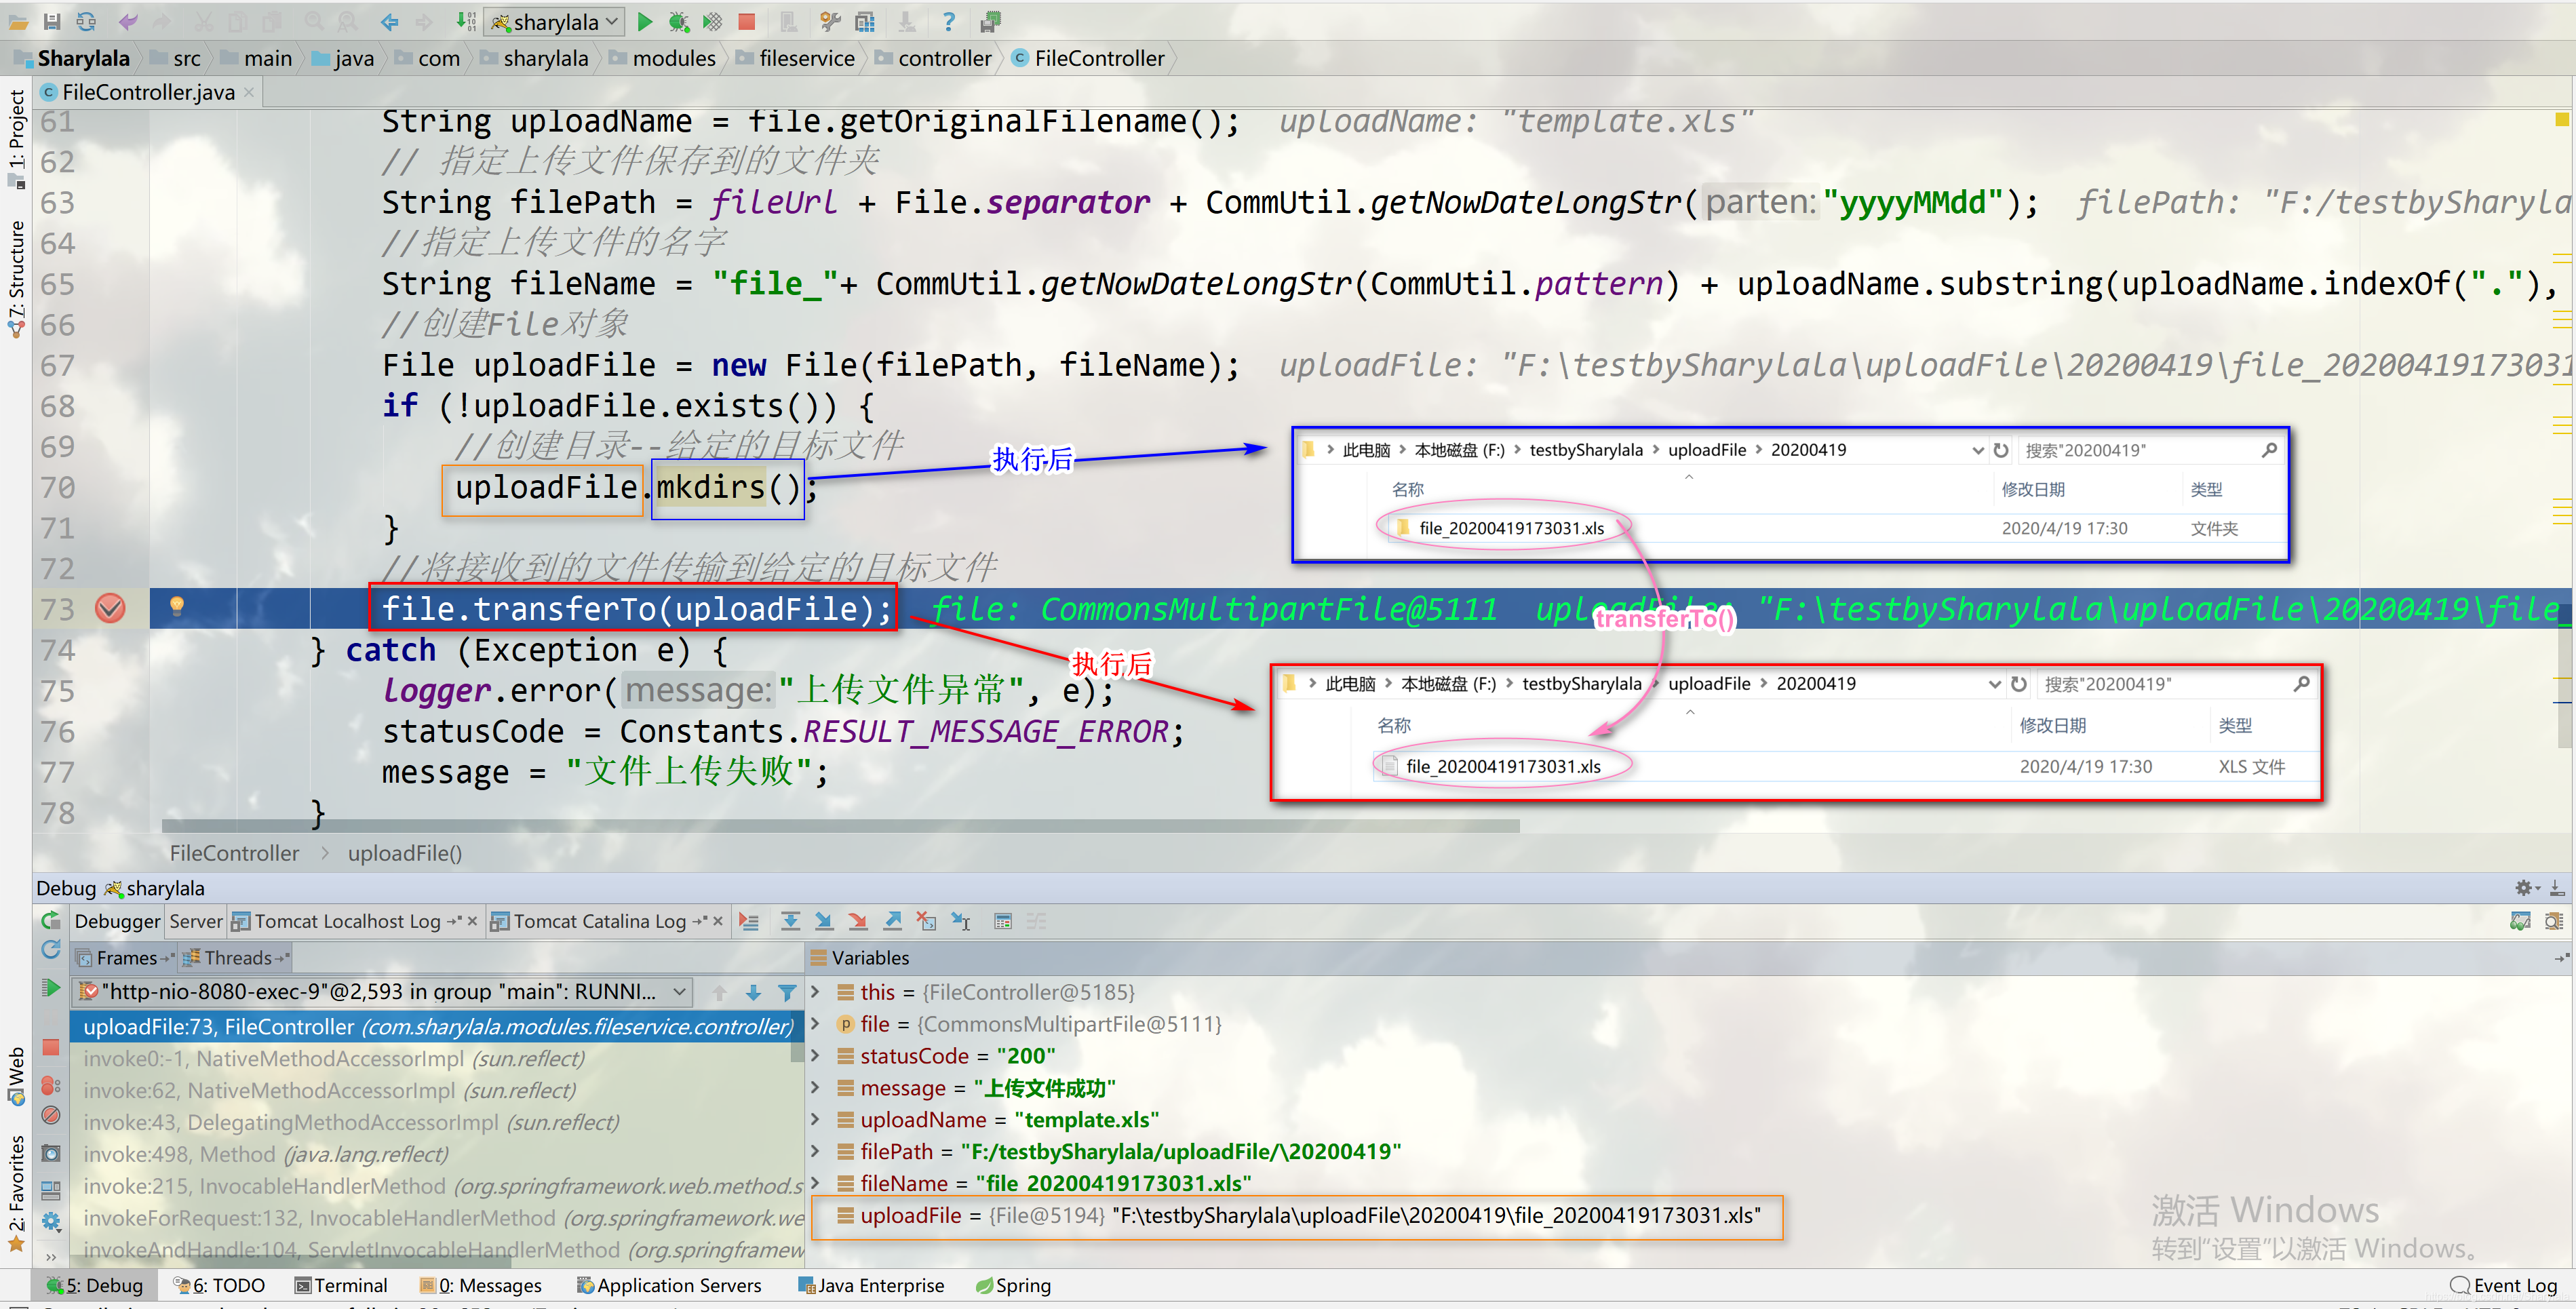Open the Tomcat Localhost Log tab
Screen dimensions: 2576x1309
point(346,921)
